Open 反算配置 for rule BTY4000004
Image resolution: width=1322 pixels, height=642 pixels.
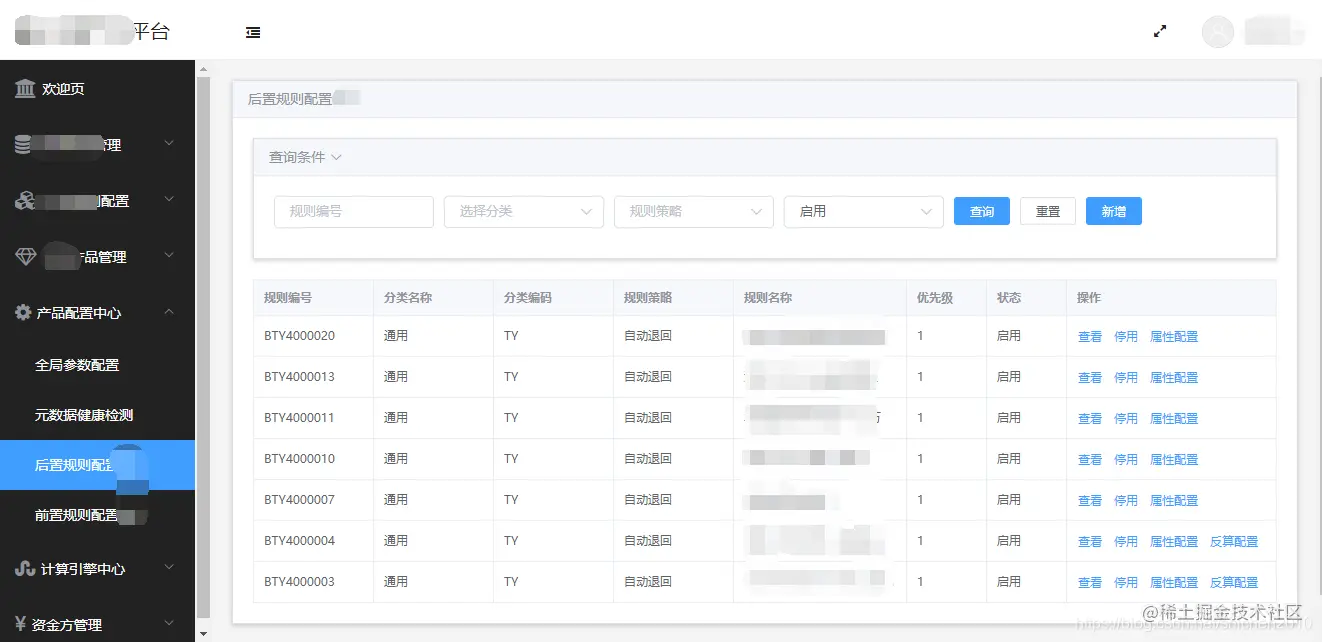pos(1236,541)
